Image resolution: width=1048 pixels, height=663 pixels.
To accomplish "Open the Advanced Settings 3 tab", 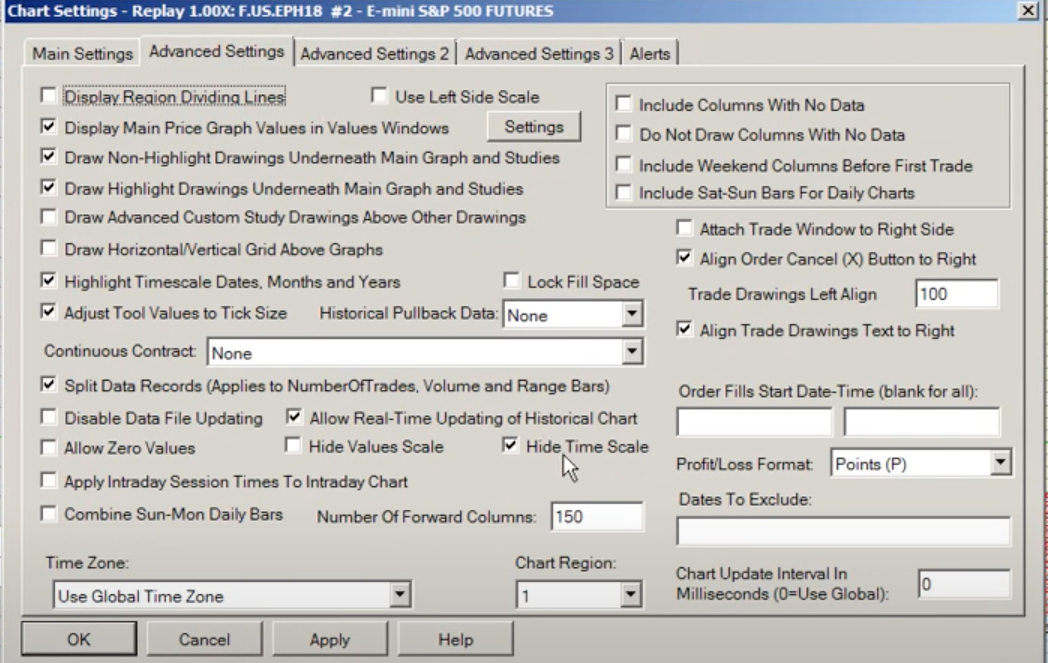I will coord(539,53).
